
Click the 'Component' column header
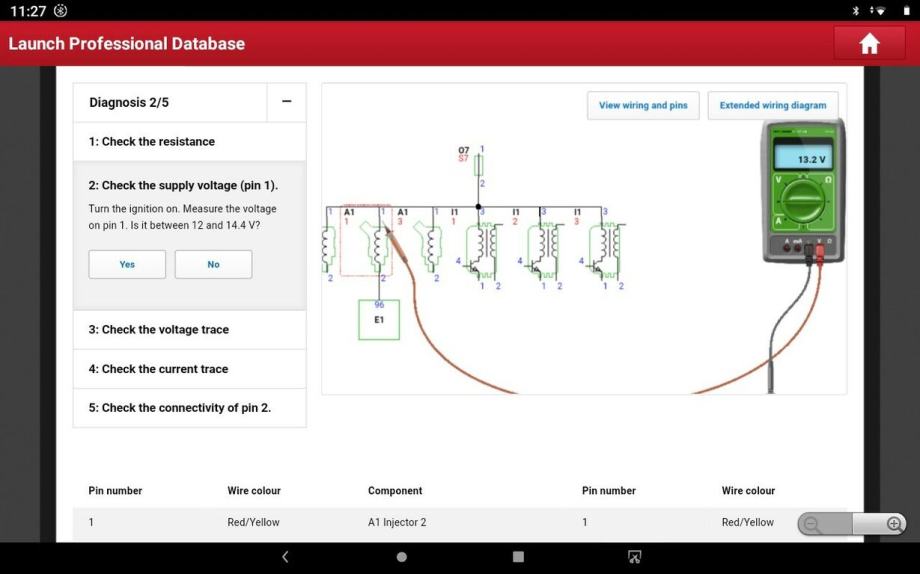[395, 491]
